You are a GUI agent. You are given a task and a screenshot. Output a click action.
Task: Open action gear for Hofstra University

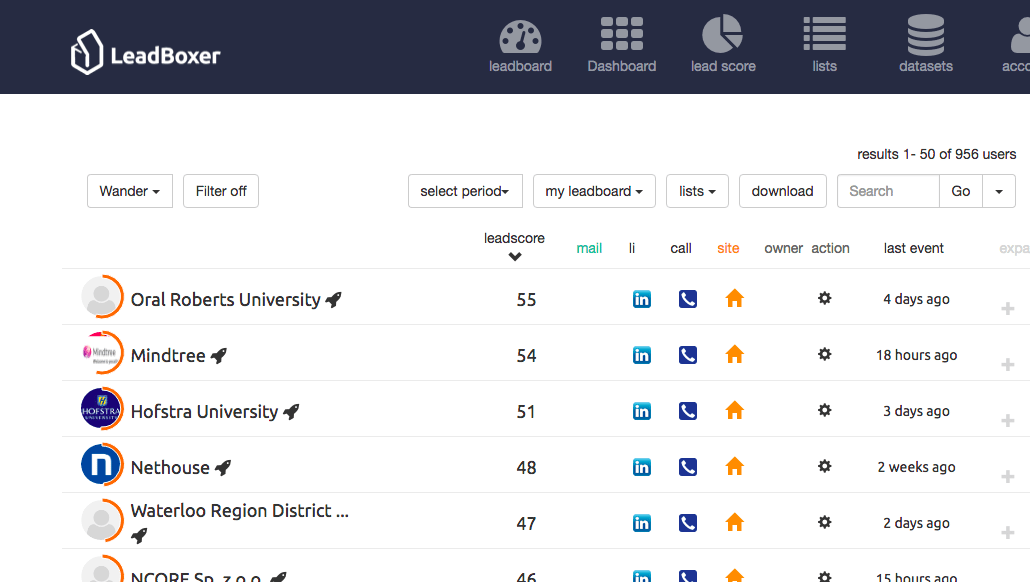click(824, 410)
